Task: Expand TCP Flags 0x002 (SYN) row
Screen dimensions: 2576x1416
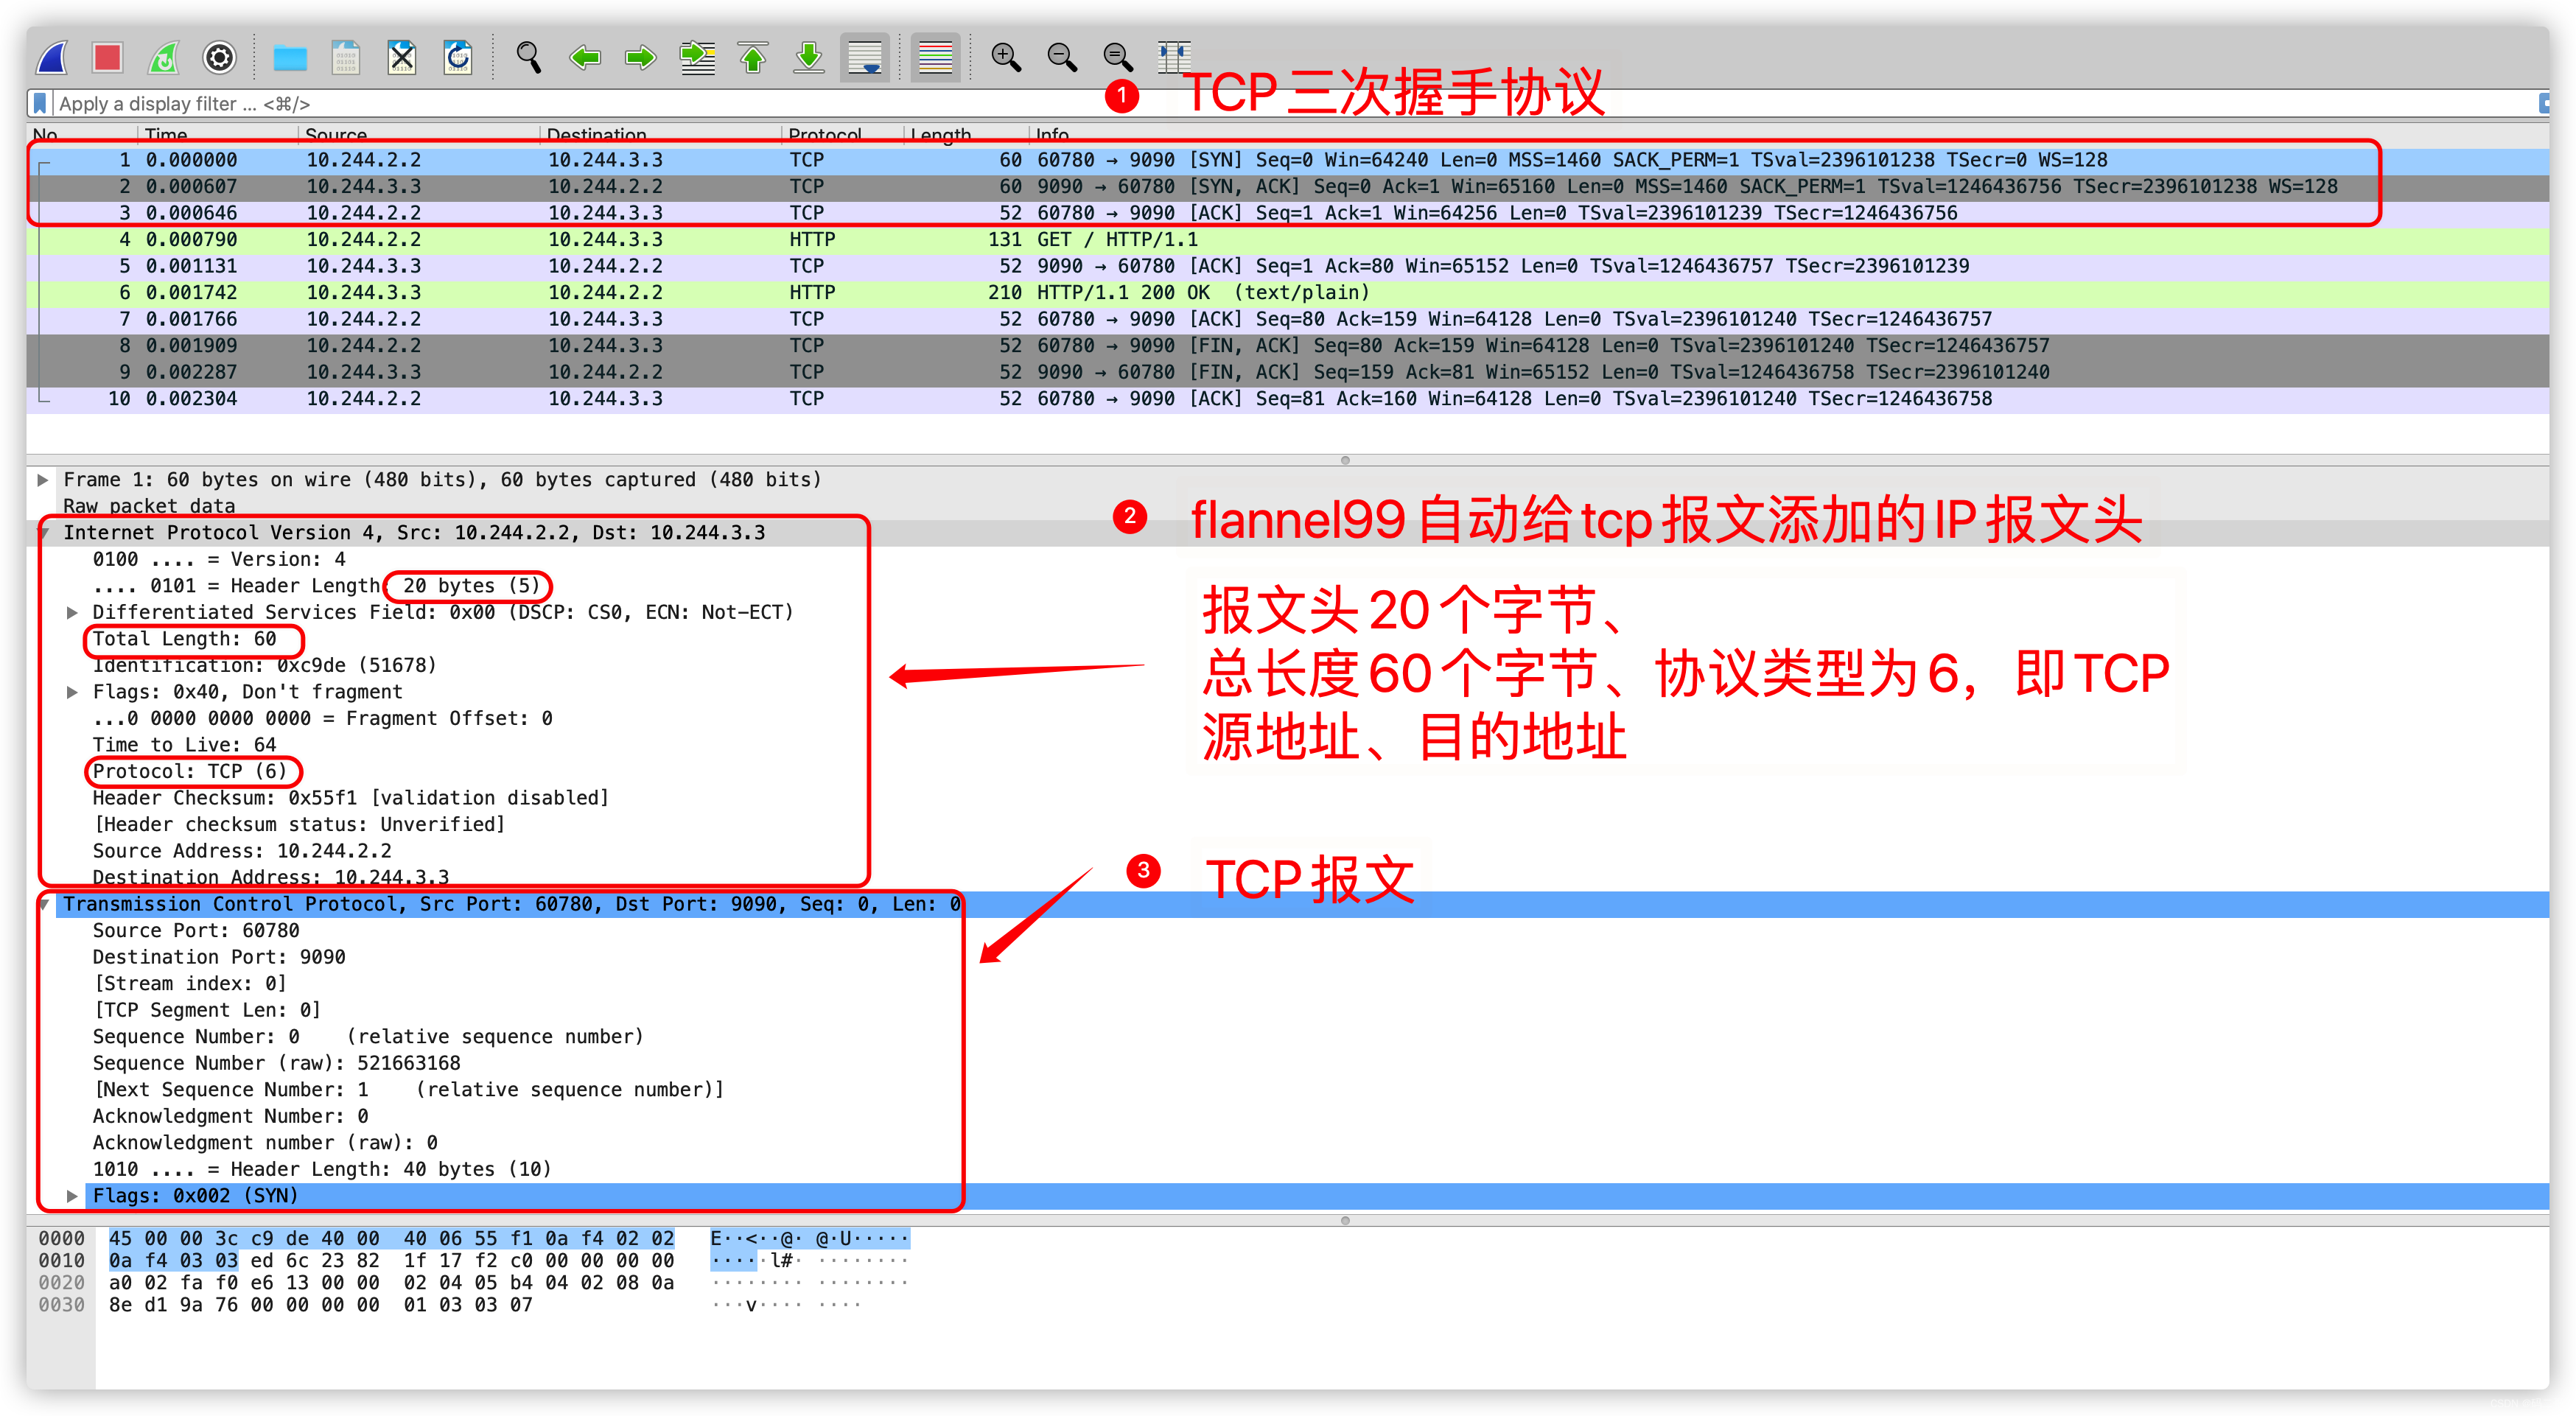Action: [72, 1196]
